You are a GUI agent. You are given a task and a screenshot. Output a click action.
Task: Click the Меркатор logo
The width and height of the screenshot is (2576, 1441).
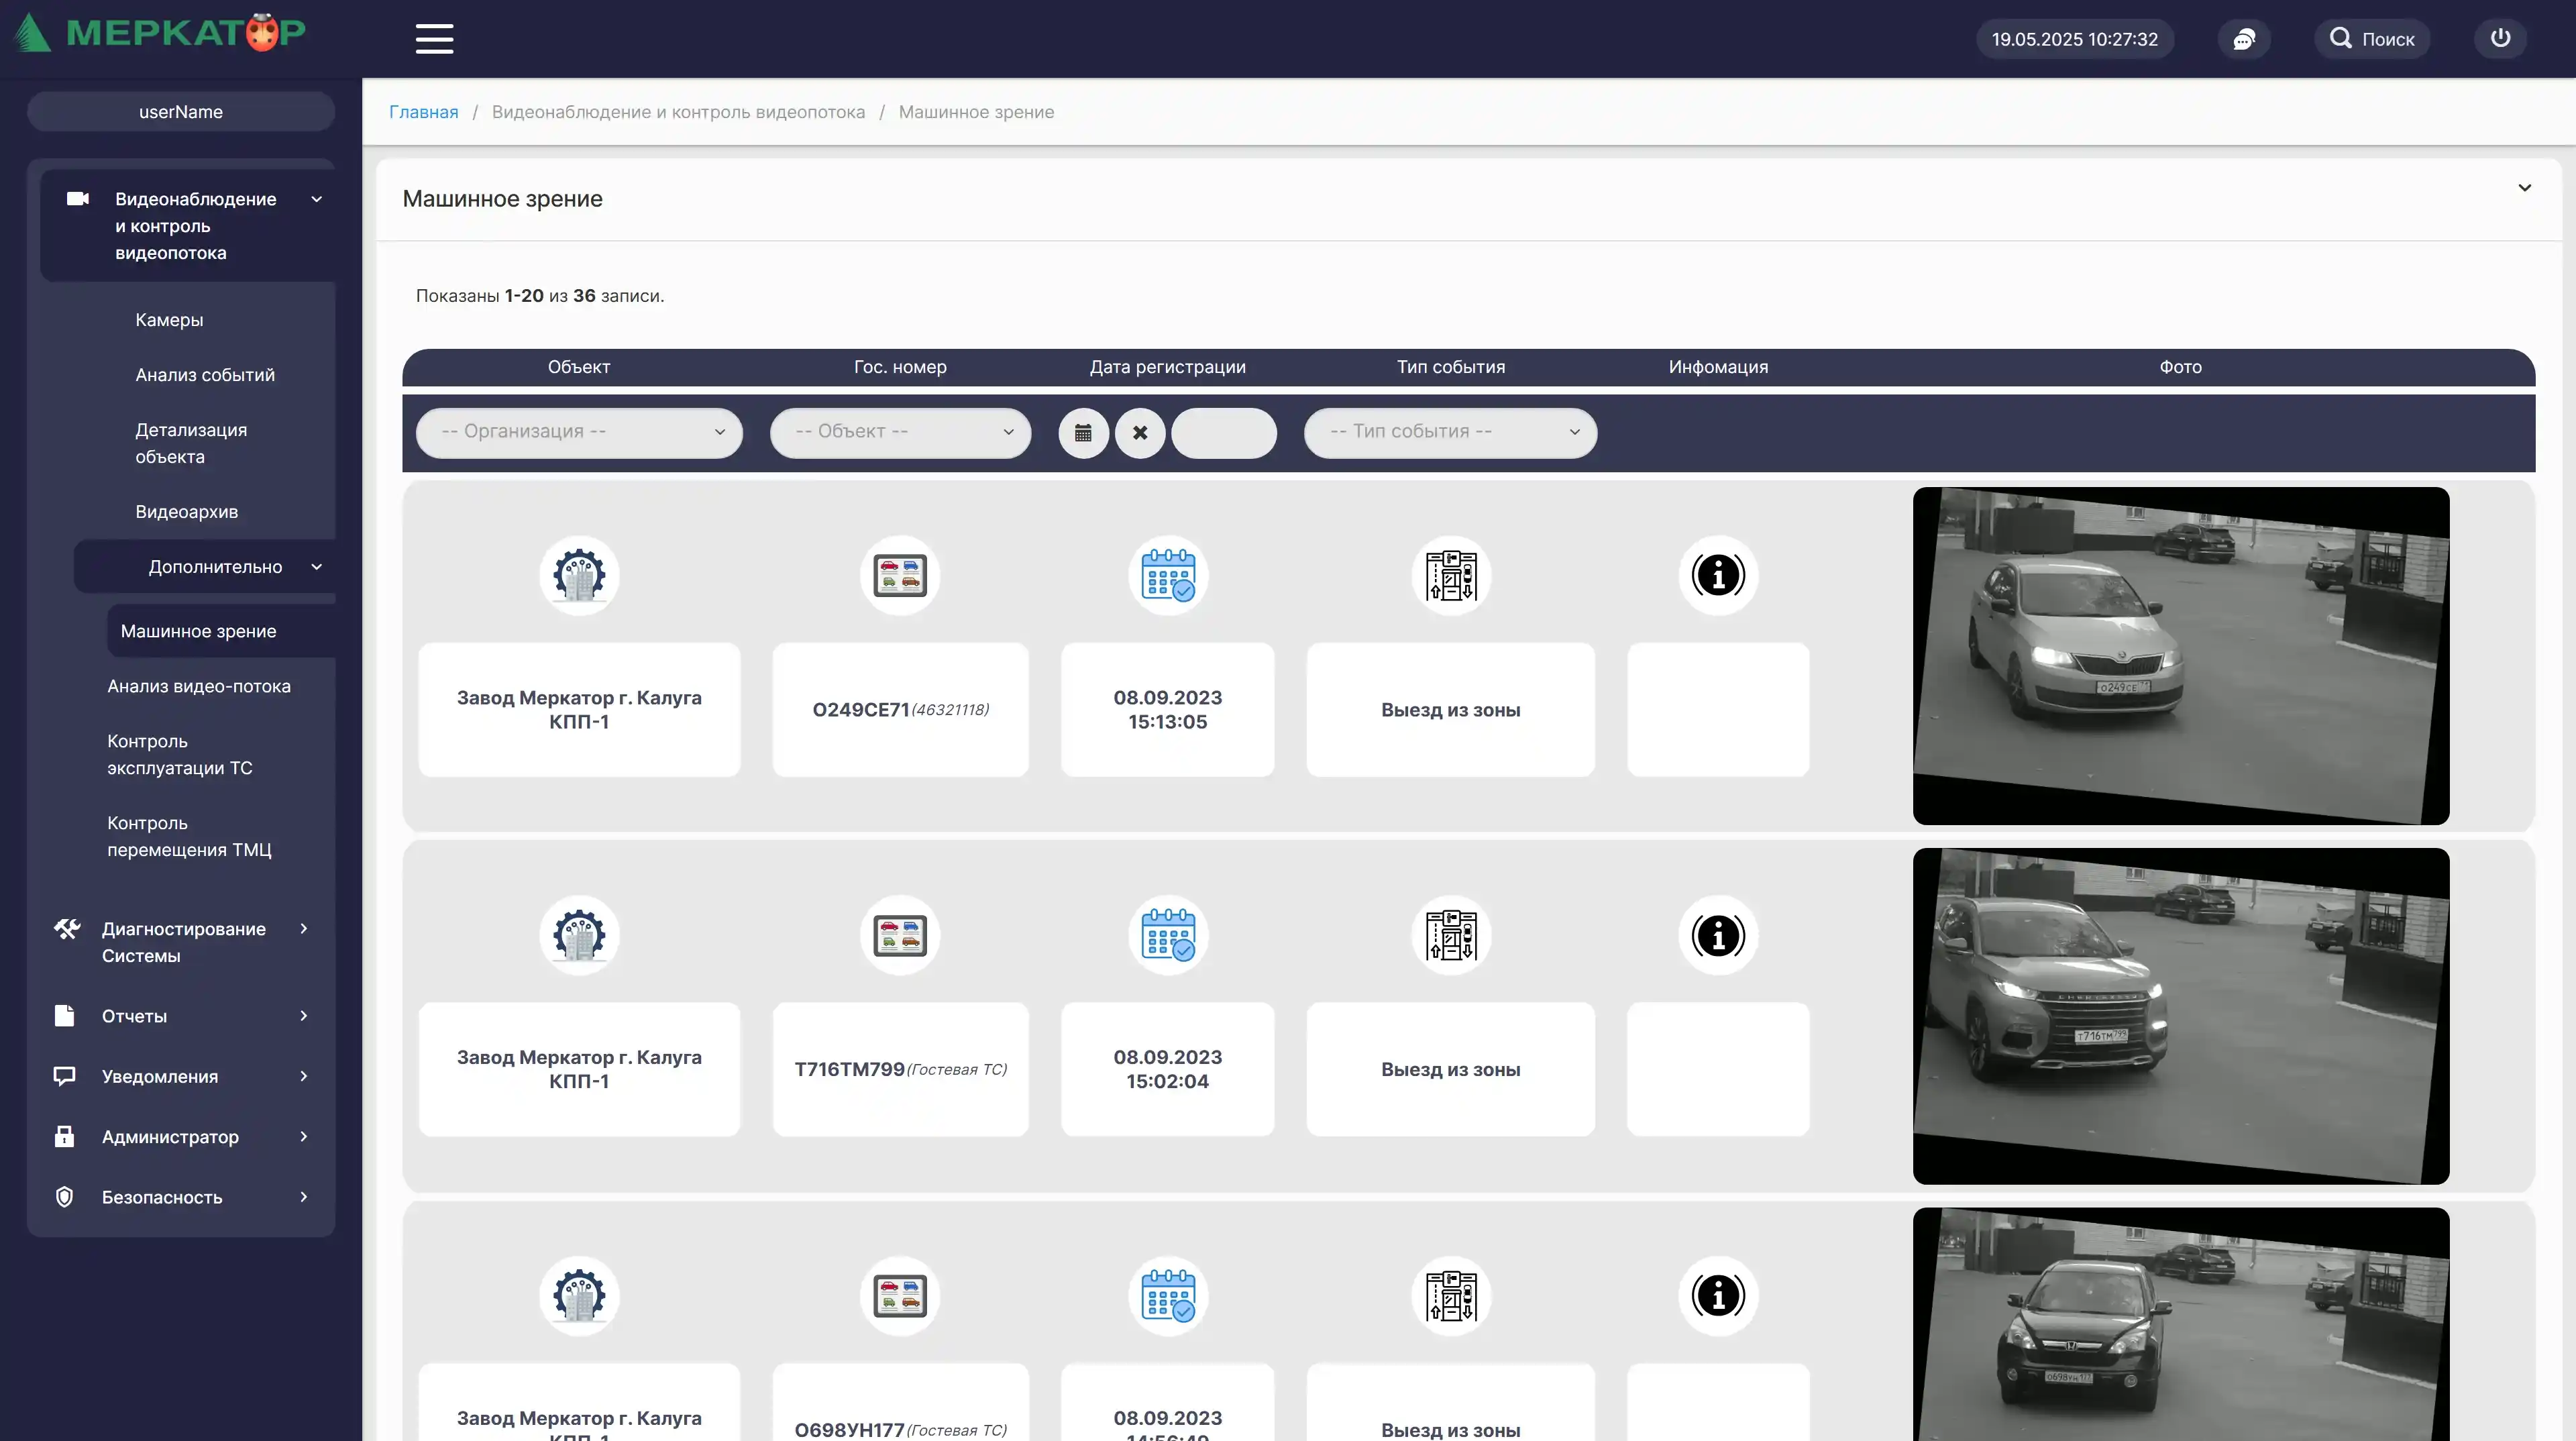coord(160,33)
